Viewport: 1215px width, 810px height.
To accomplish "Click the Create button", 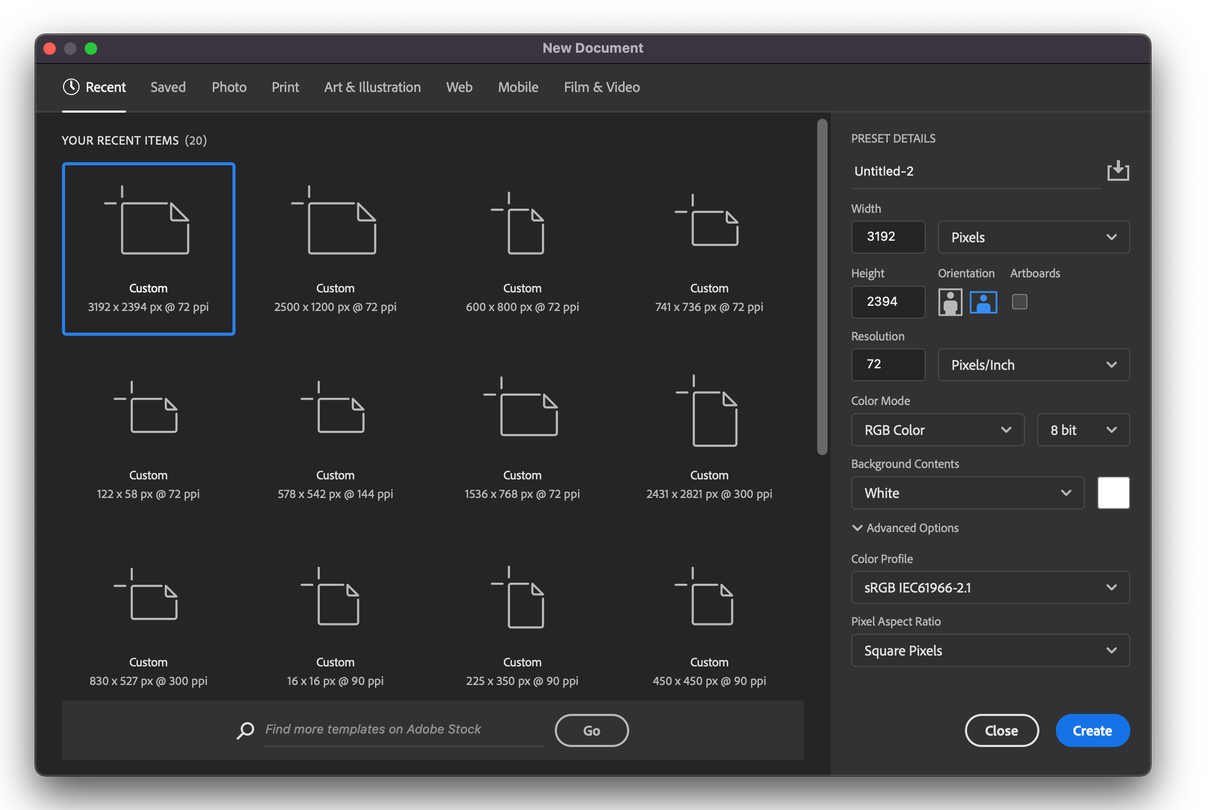I will (x=1092, y=731).
